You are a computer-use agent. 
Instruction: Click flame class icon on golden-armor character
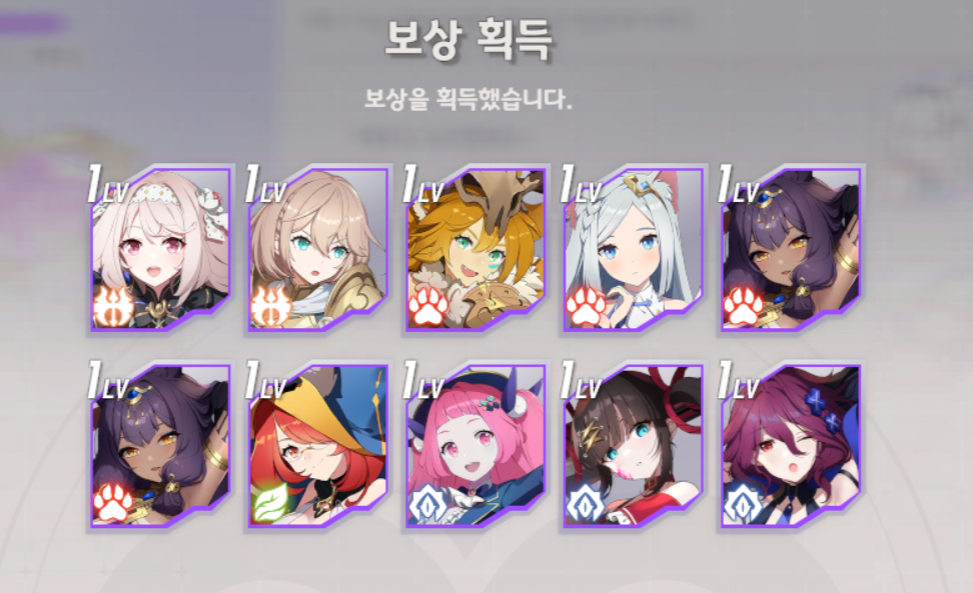pyautogui.click(x=271, y=307)
